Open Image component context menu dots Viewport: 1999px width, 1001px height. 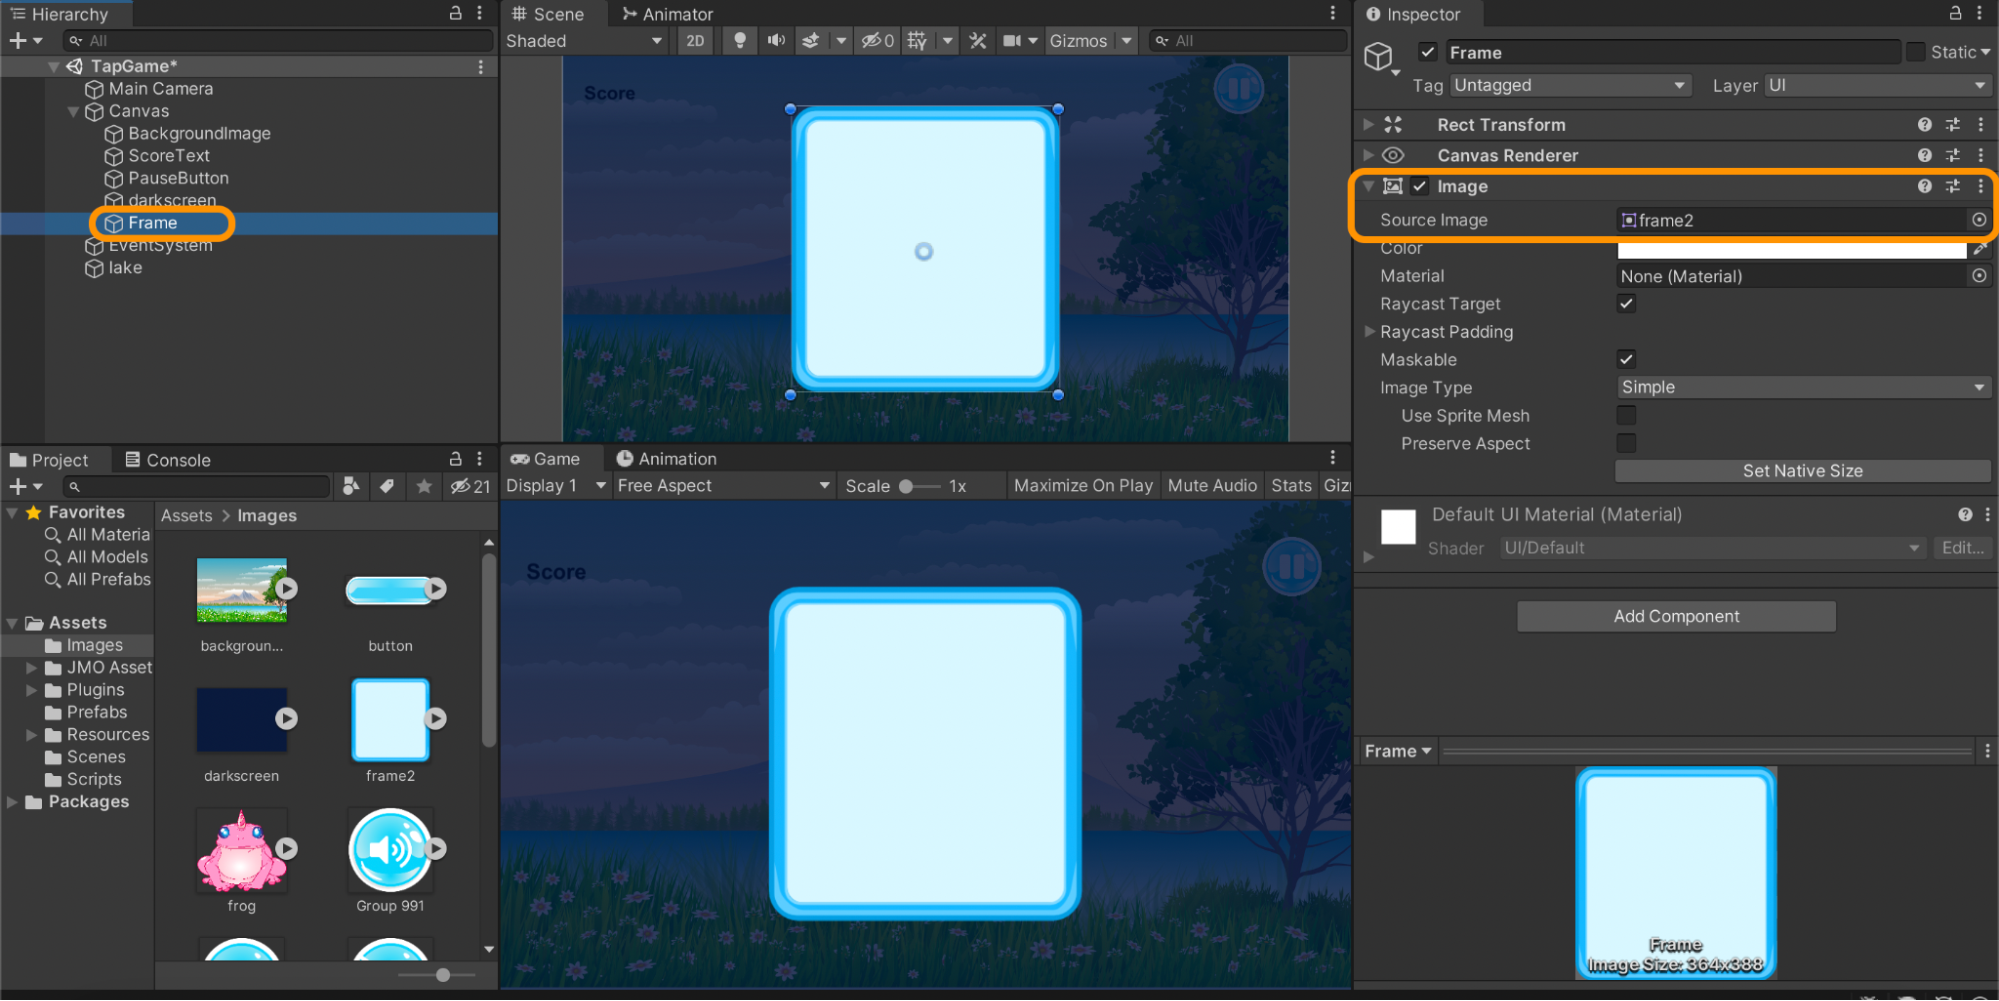click(x=1980, y=186)
